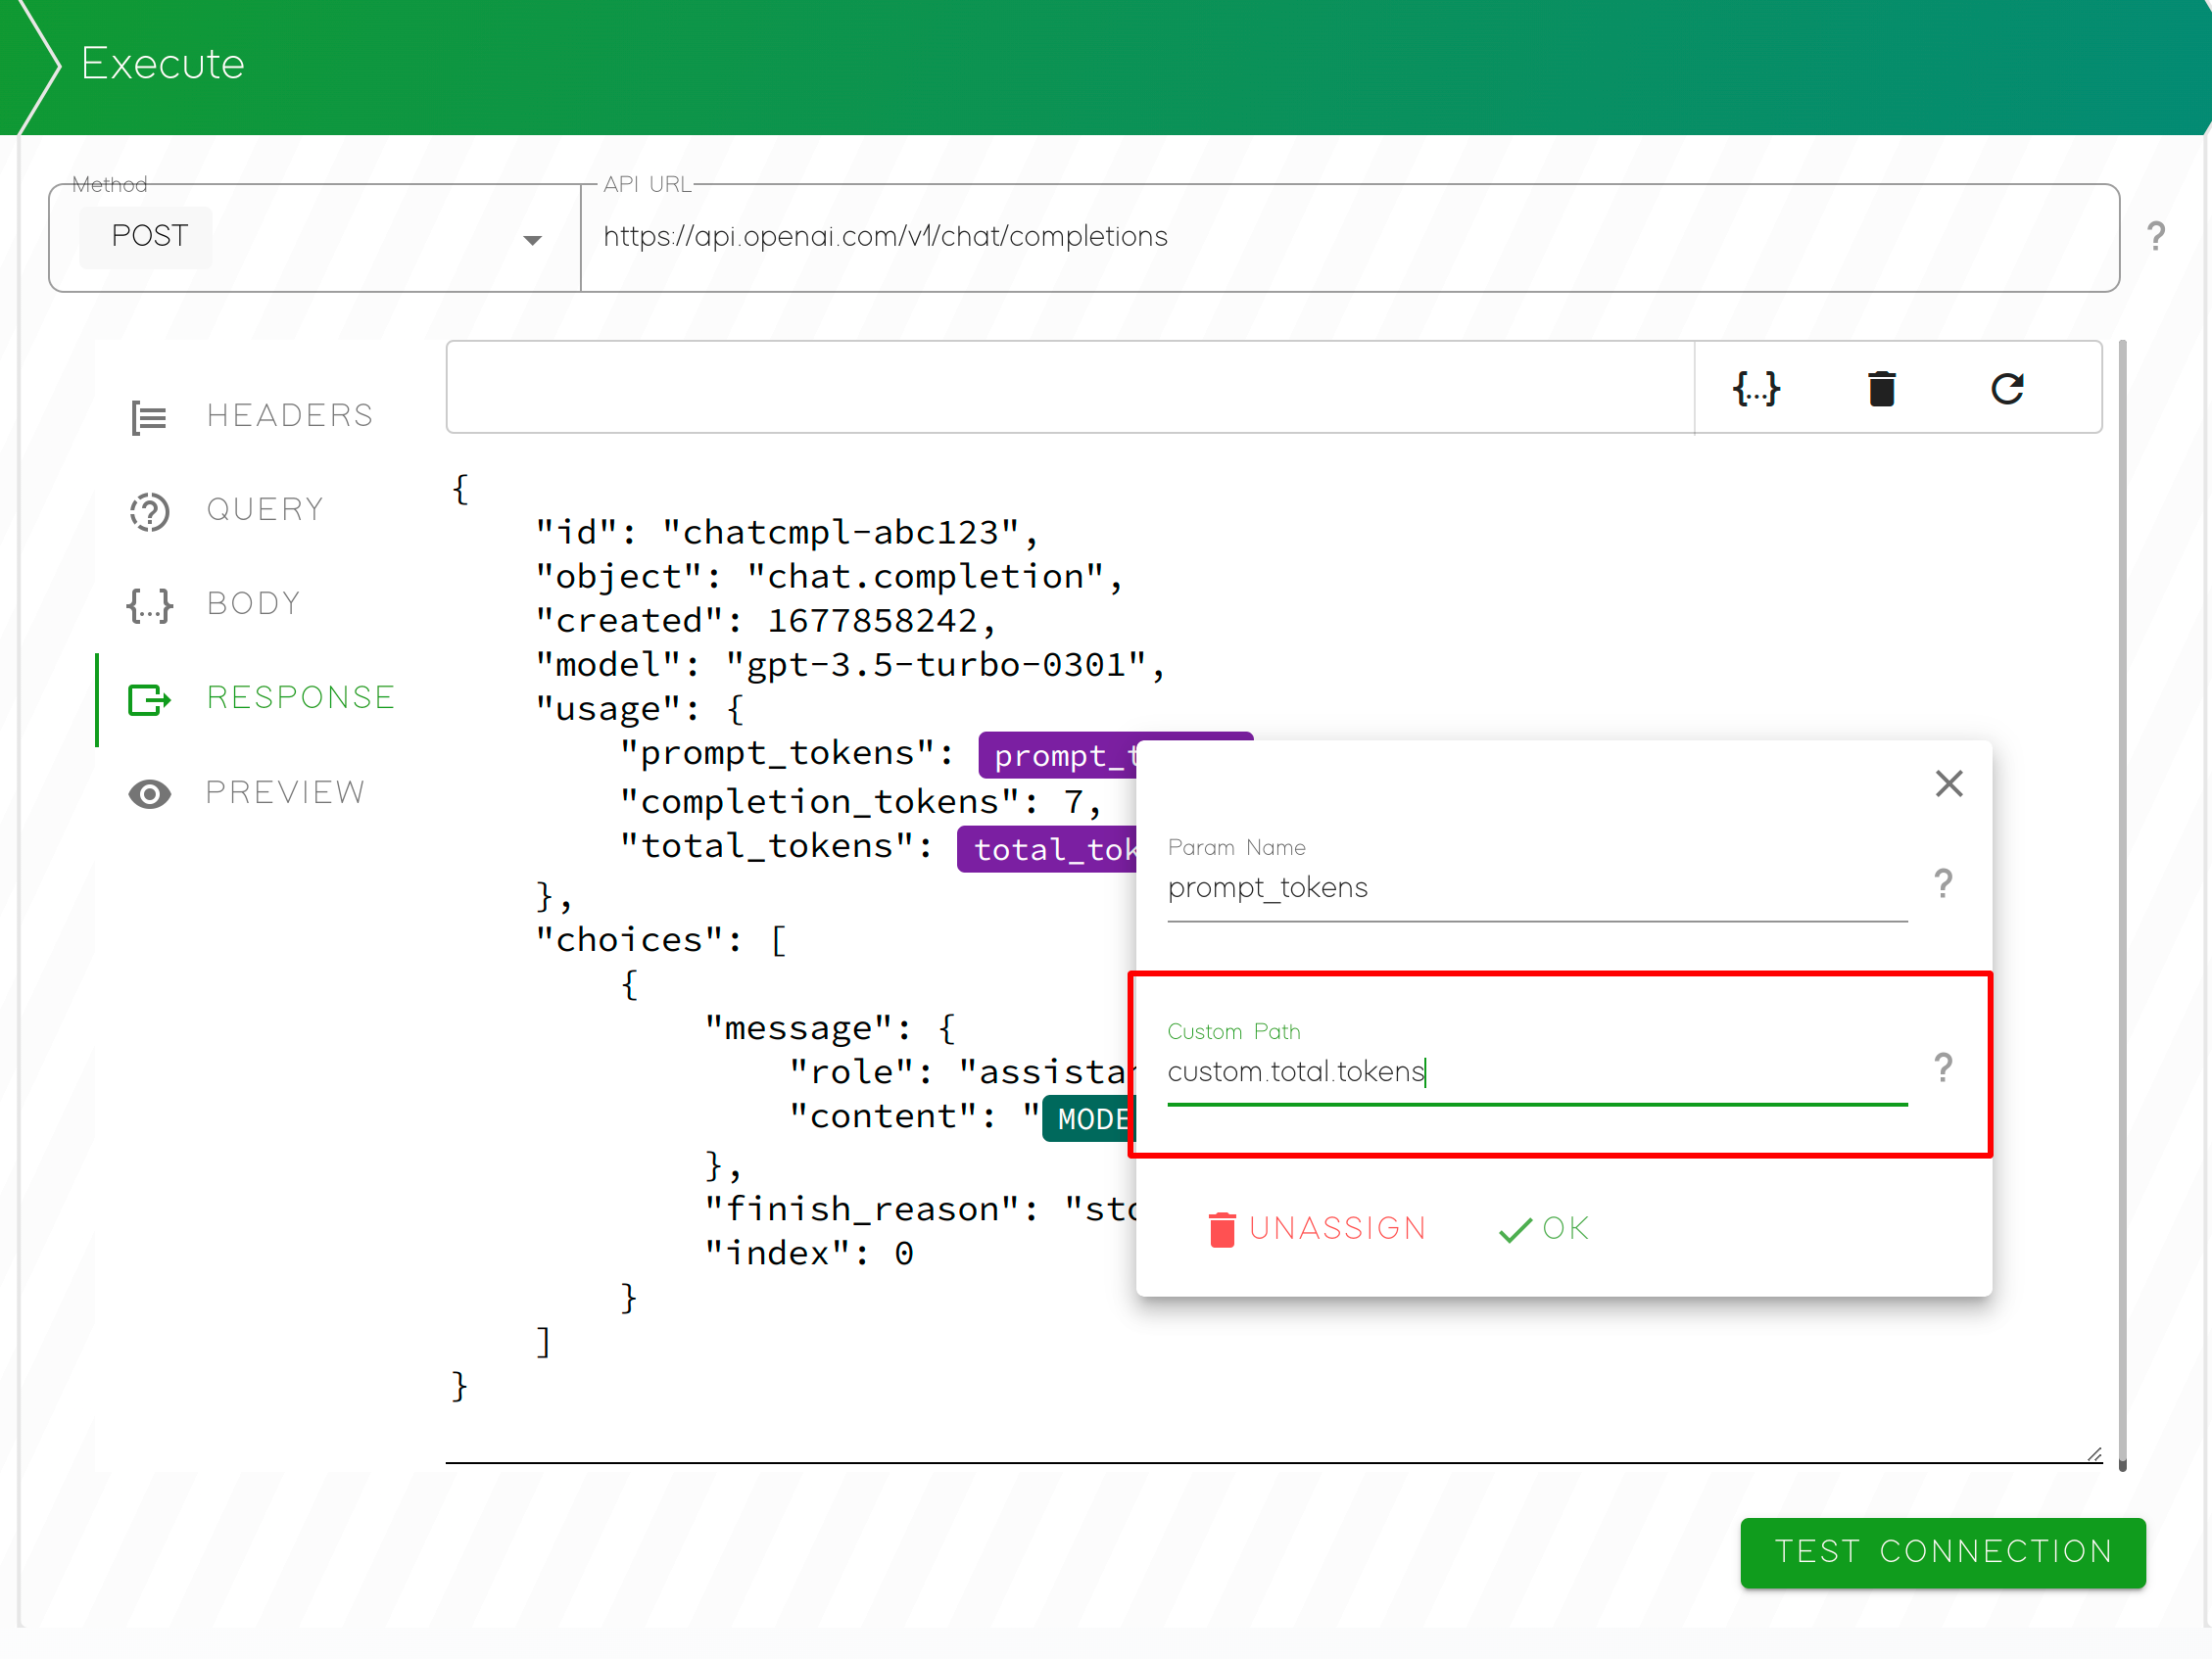Image resolution: width=2212 pixels, height=1659 pixels.
Task: Click help icon next to Param Name
Action: (1942, 883)
